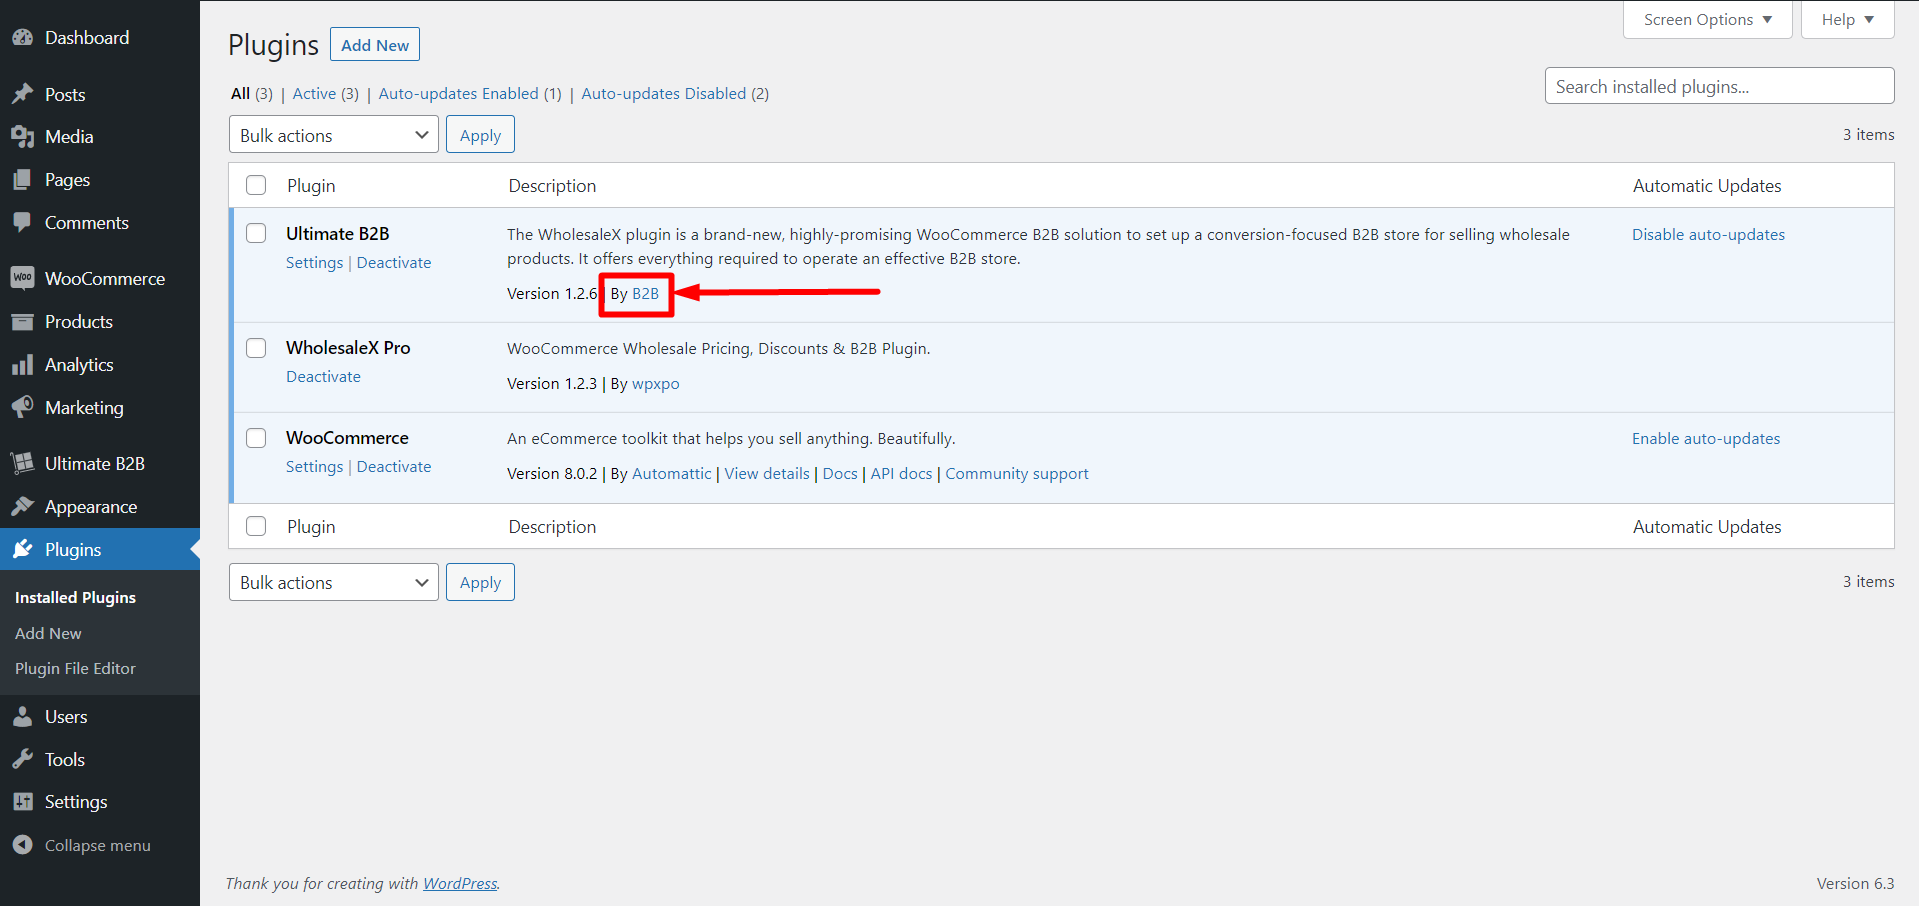Sort by the Plugin column header
Screen dimensions: 1919x906
pos(311,185)
